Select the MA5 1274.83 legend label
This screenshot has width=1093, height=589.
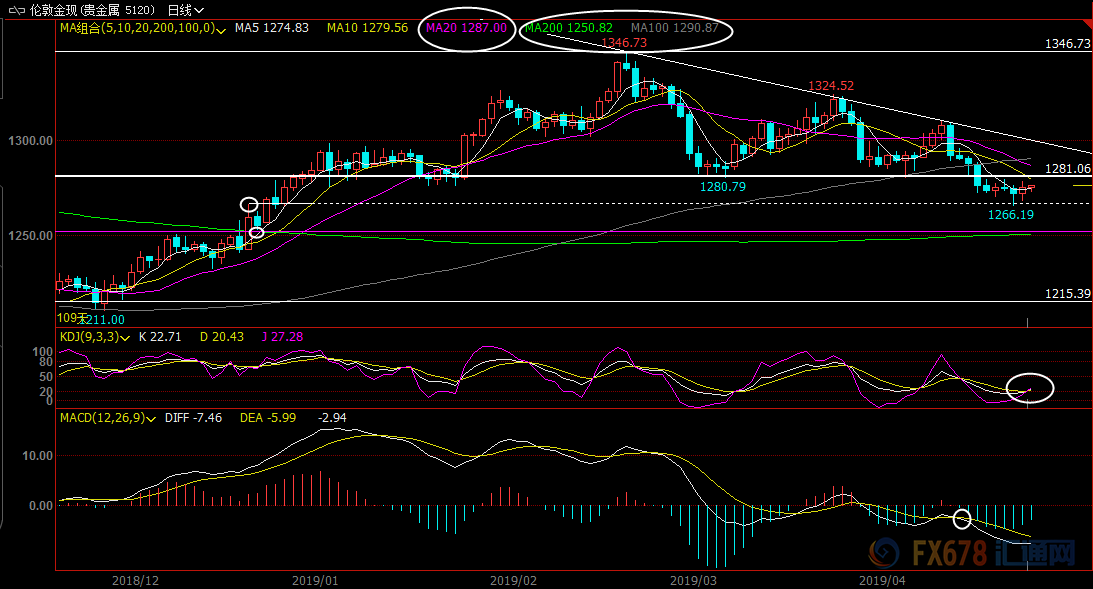[271, 28]
